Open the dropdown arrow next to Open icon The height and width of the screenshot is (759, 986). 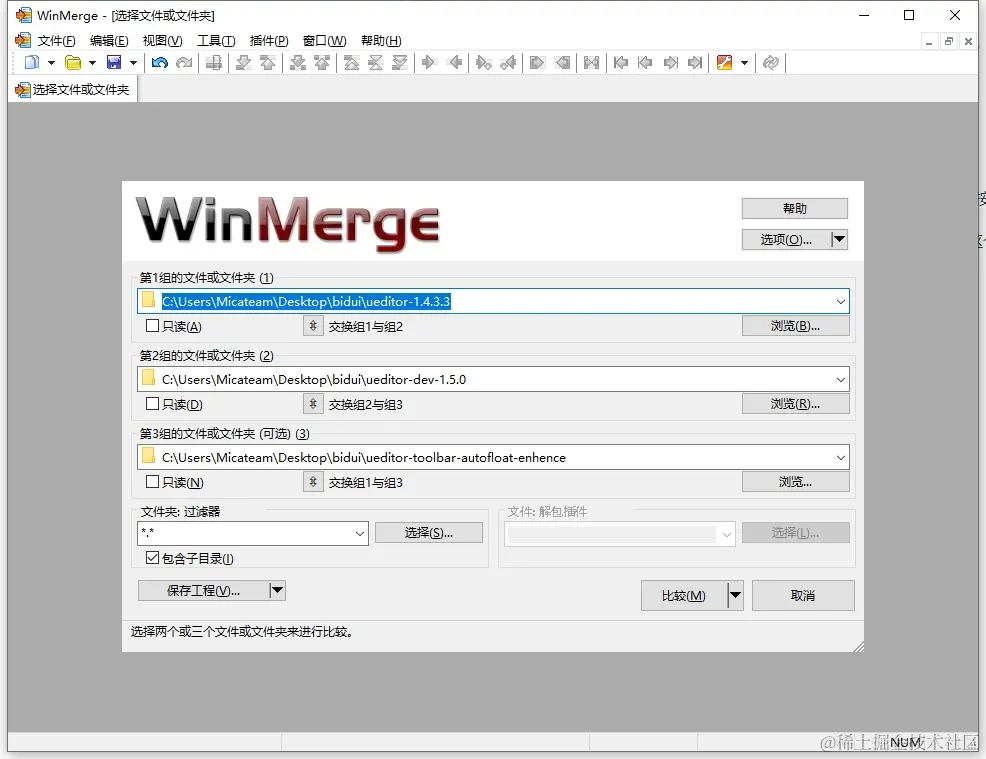pos(92,62)
